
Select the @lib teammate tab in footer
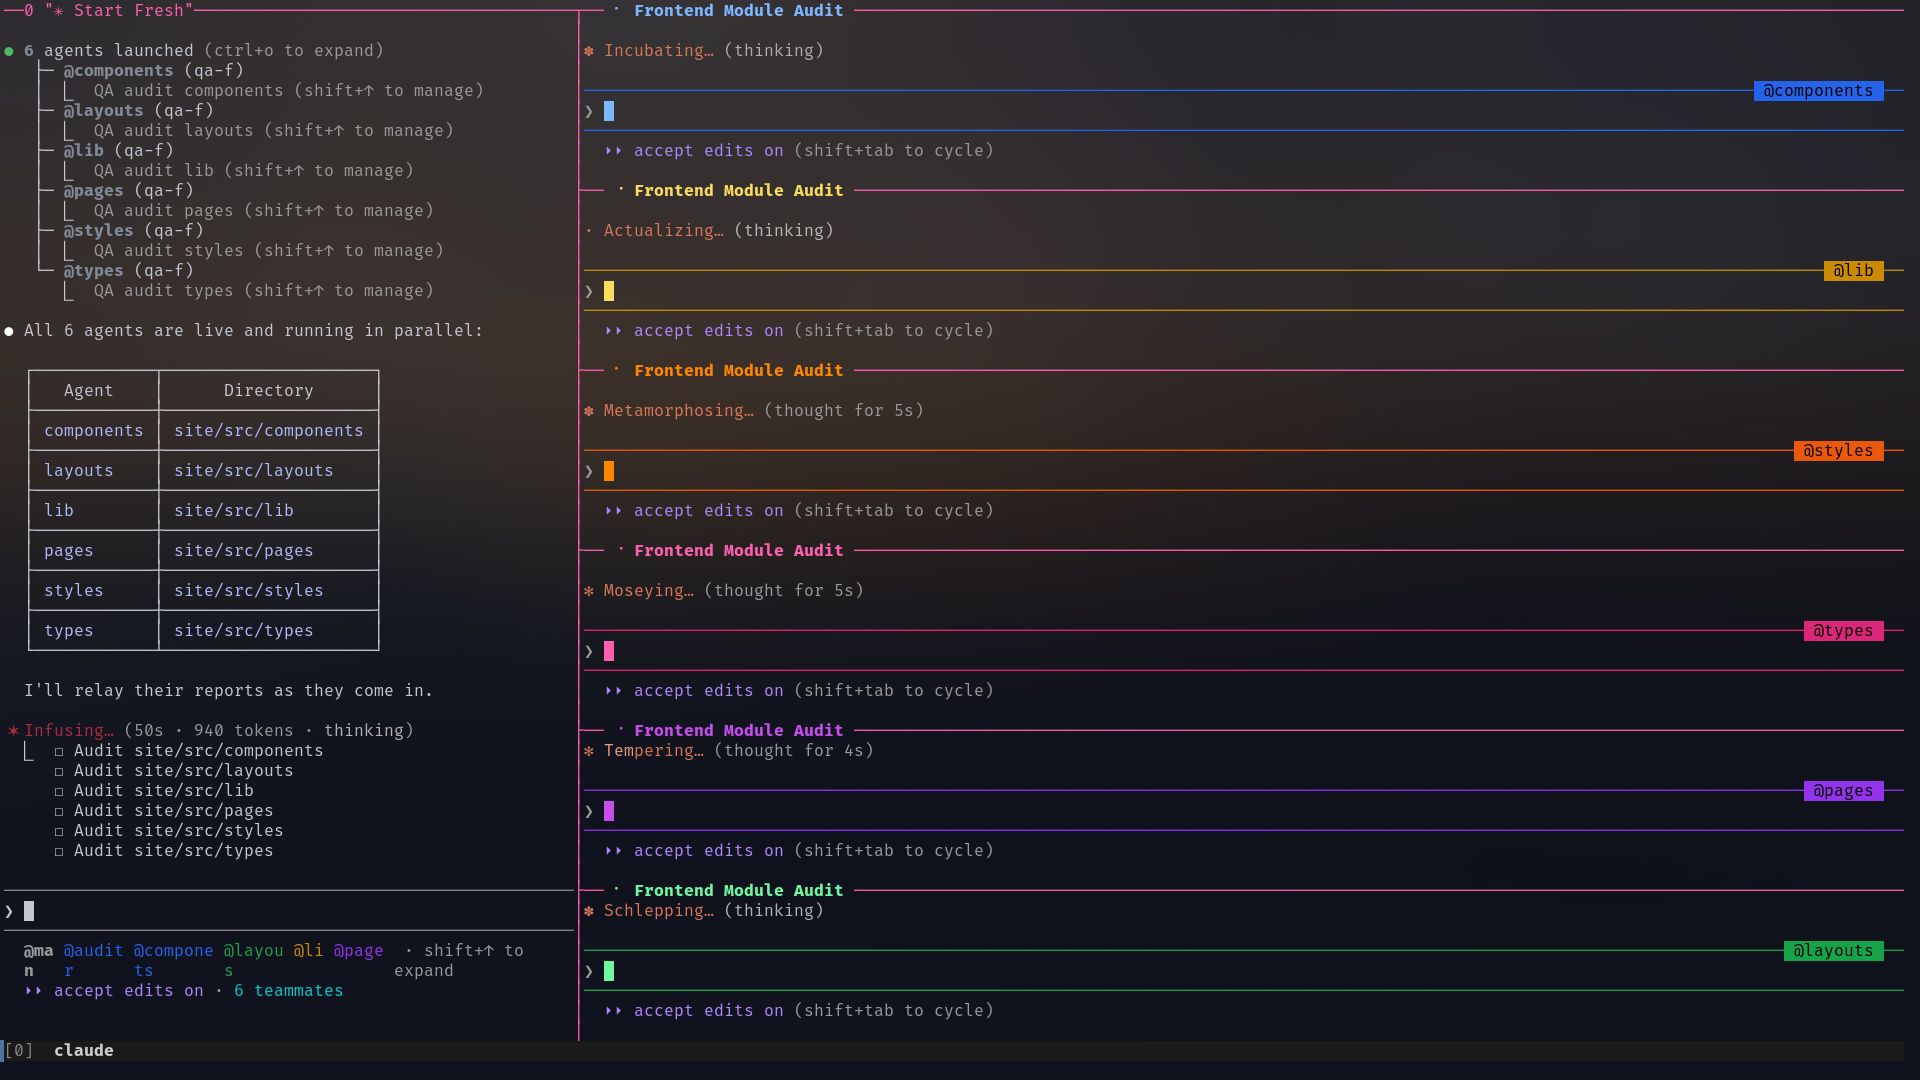(308, 951)
